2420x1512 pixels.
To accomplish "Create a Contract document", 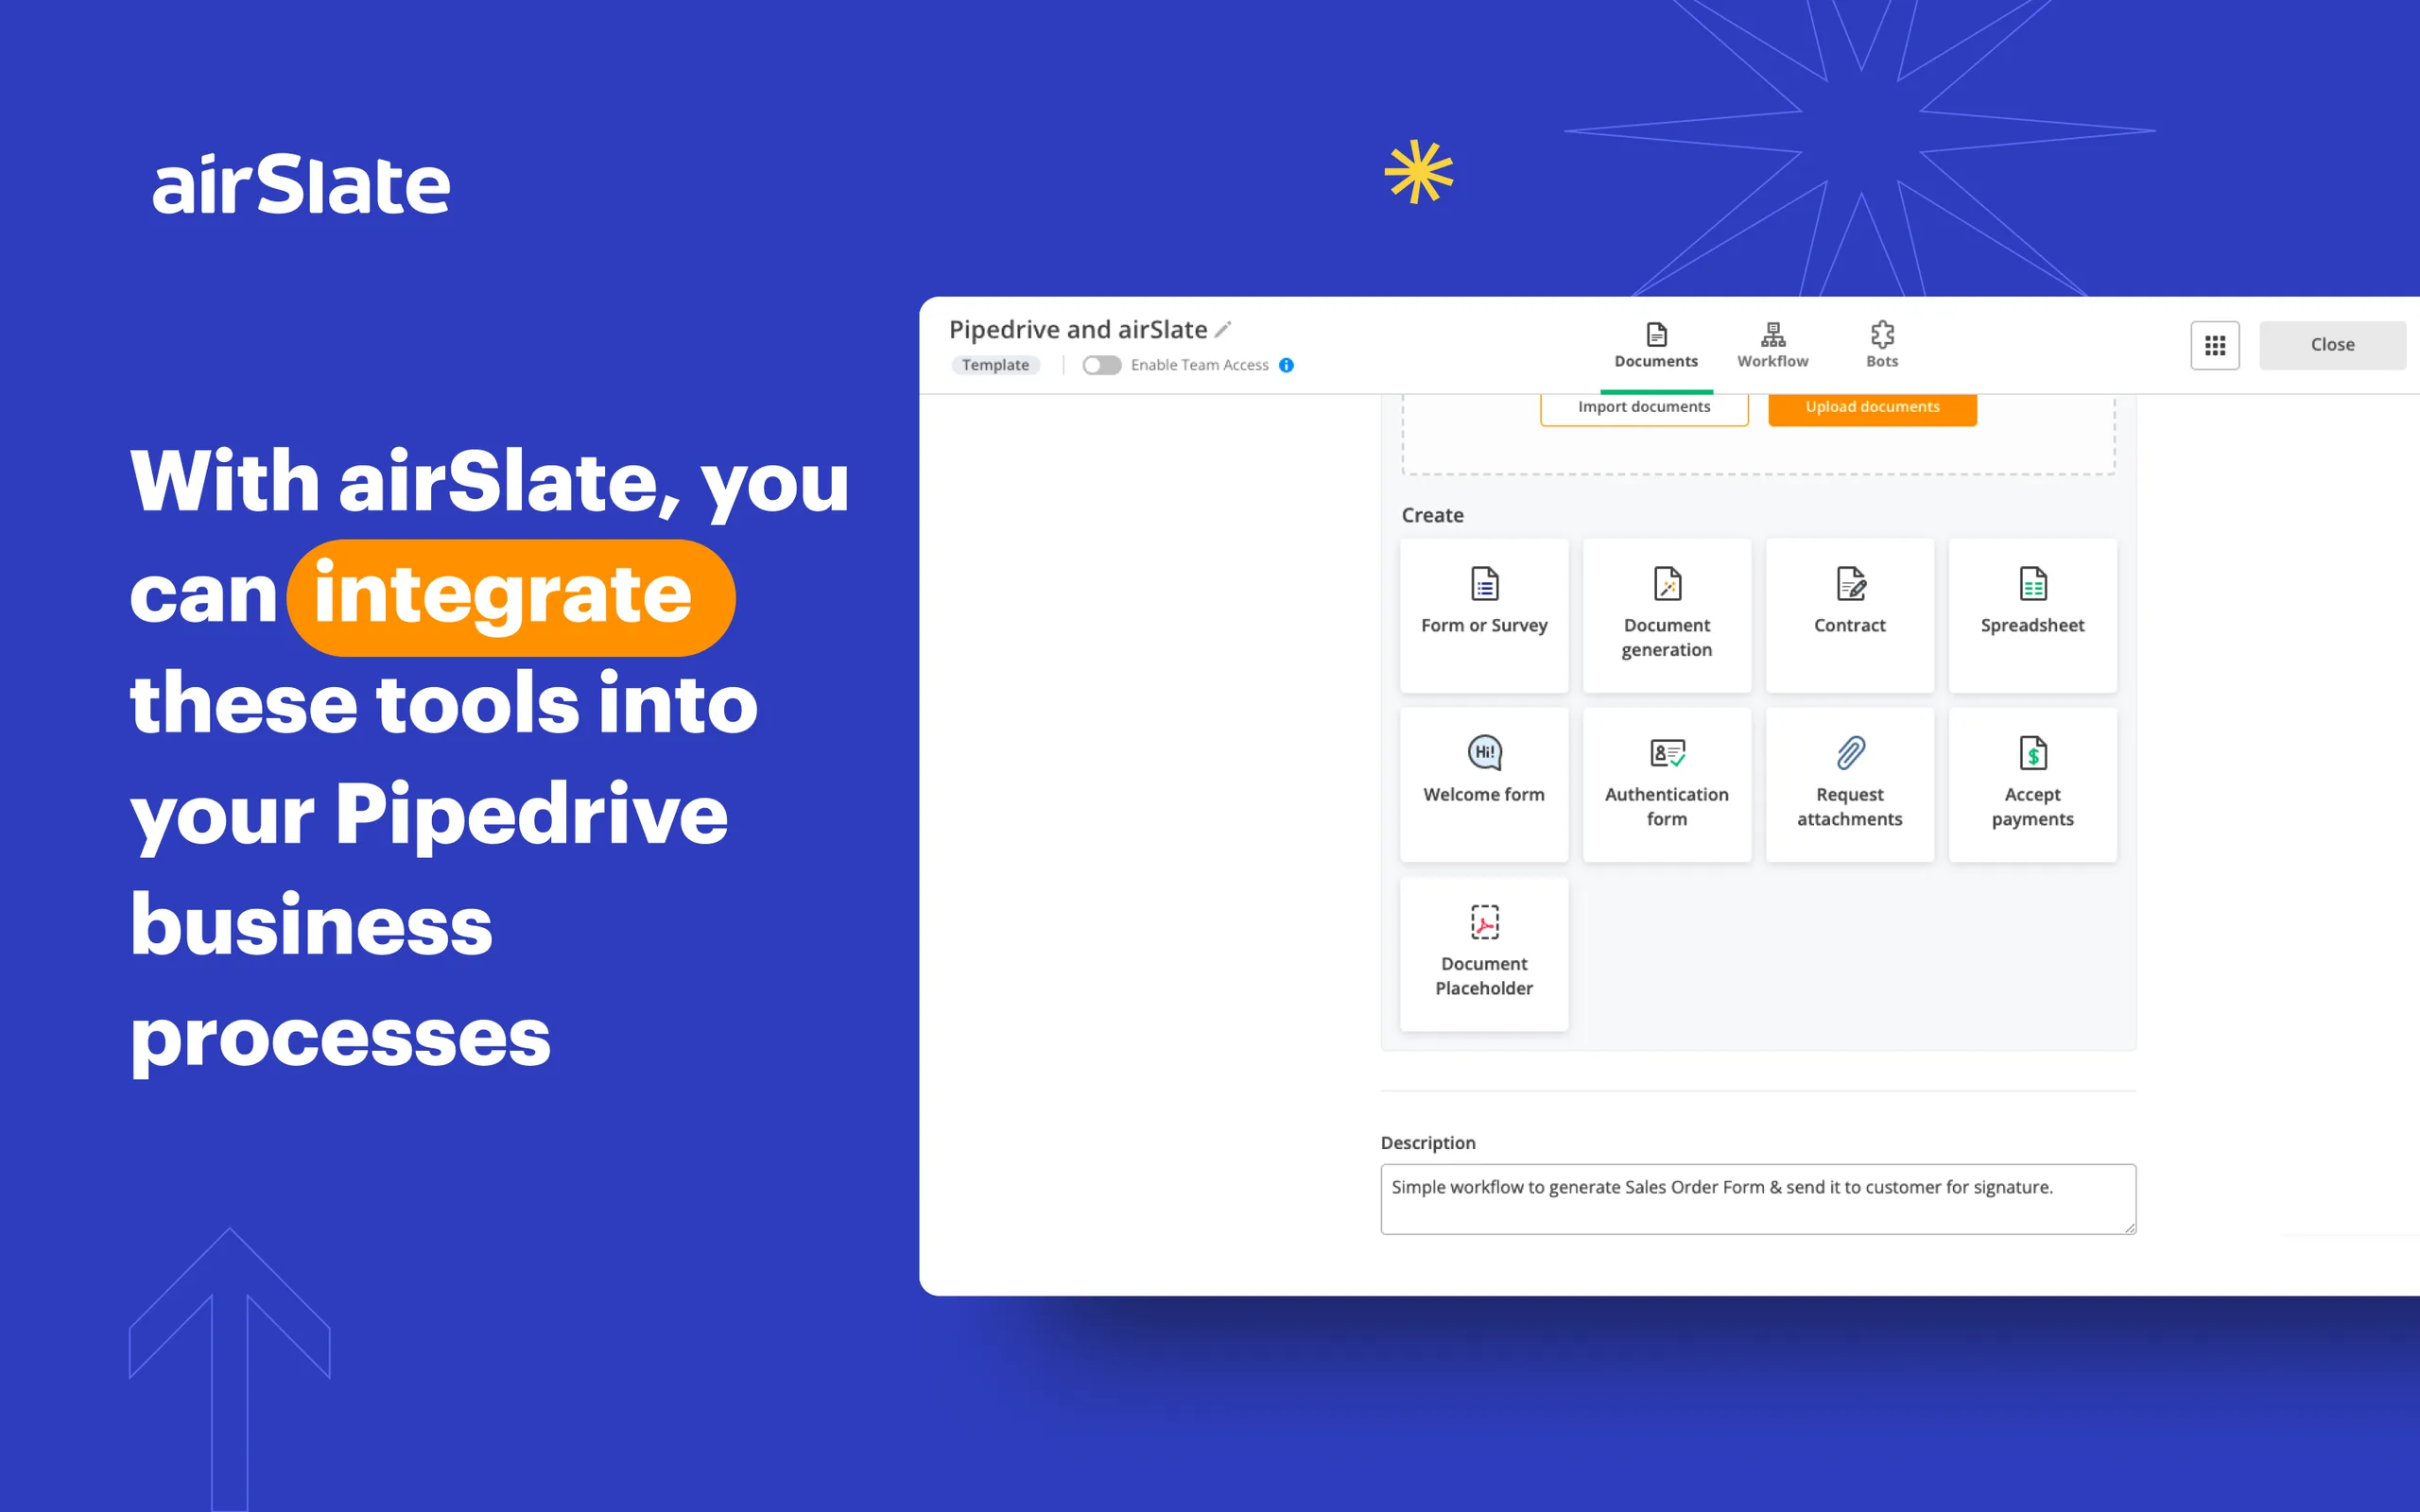I will point(1850,615).
